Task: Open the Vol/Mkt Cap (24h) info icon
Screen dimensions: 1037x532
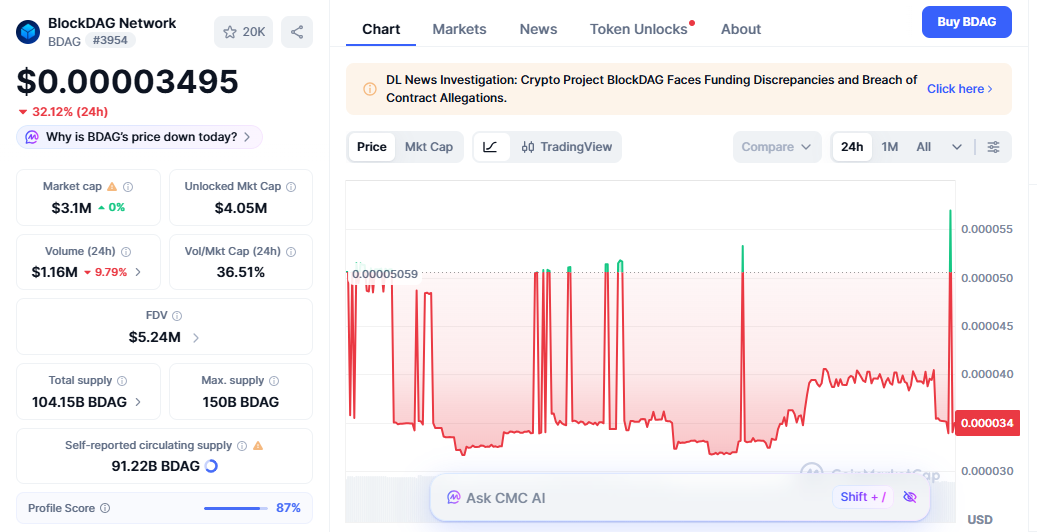Action: pyautogui.click(x=291, y=252)
